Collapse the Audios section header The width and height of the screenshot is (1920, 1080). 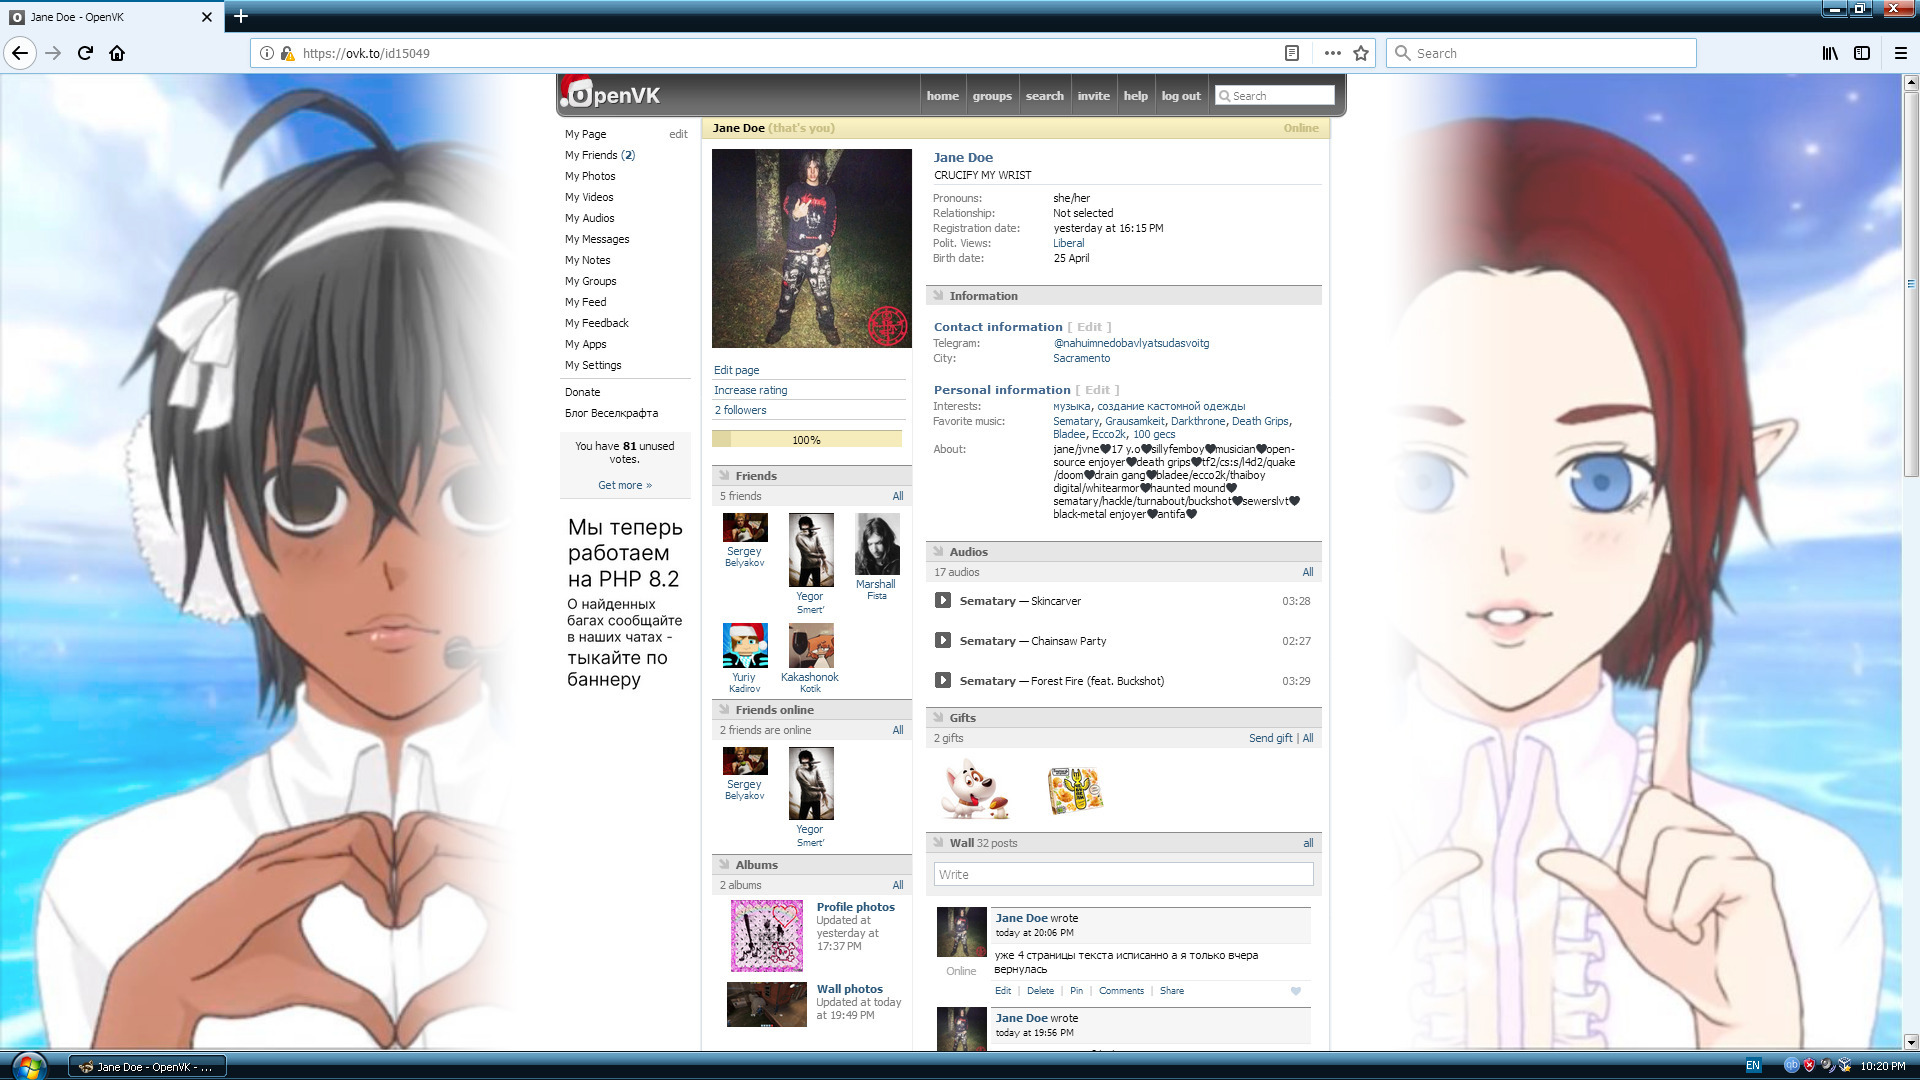tap(968, 552)
